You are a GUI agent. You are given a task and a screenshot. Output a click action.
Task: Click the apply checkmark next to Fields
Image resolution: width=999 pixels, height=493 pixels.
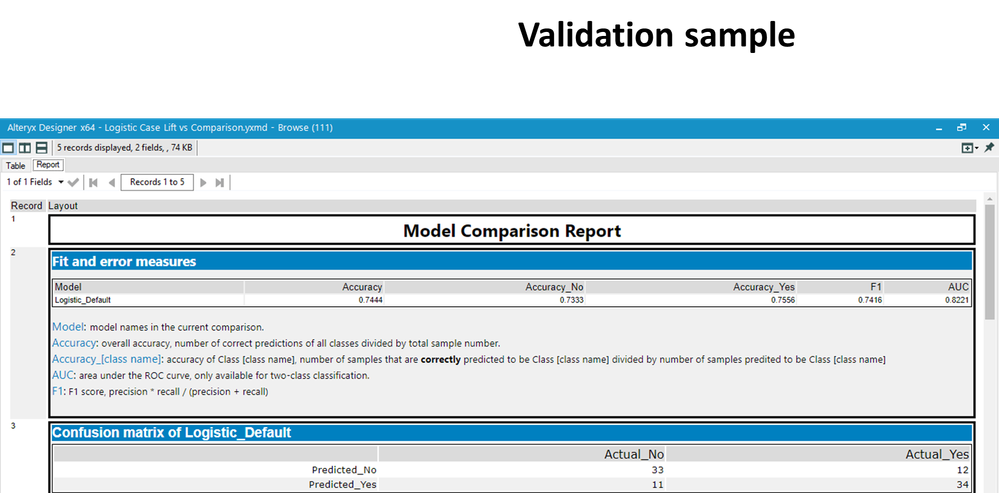(73, 182)
